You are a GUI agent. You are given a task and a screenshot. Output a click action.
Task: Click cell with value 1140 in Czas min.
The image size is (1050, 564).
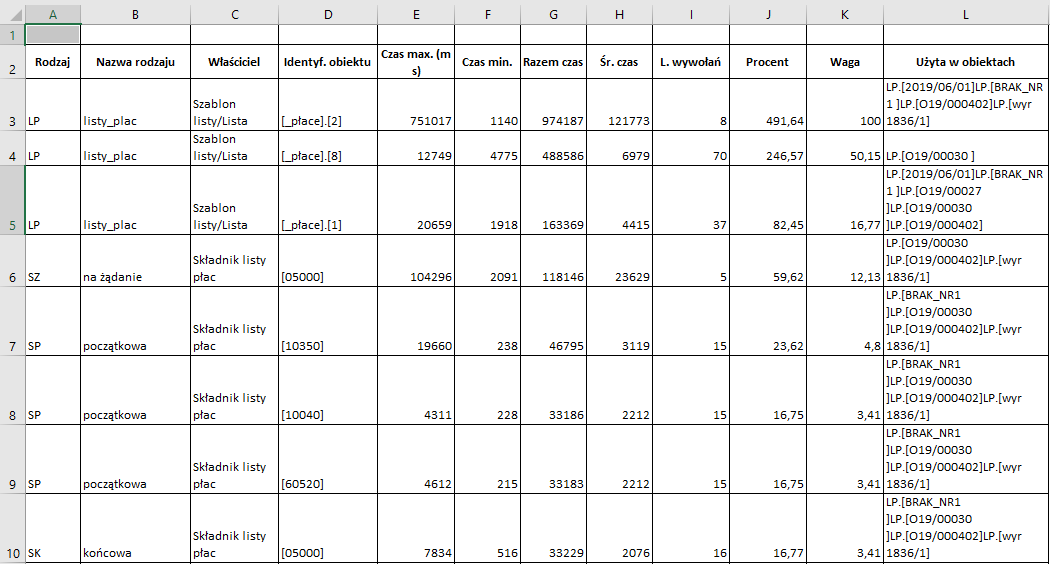(x=488, y=104)
